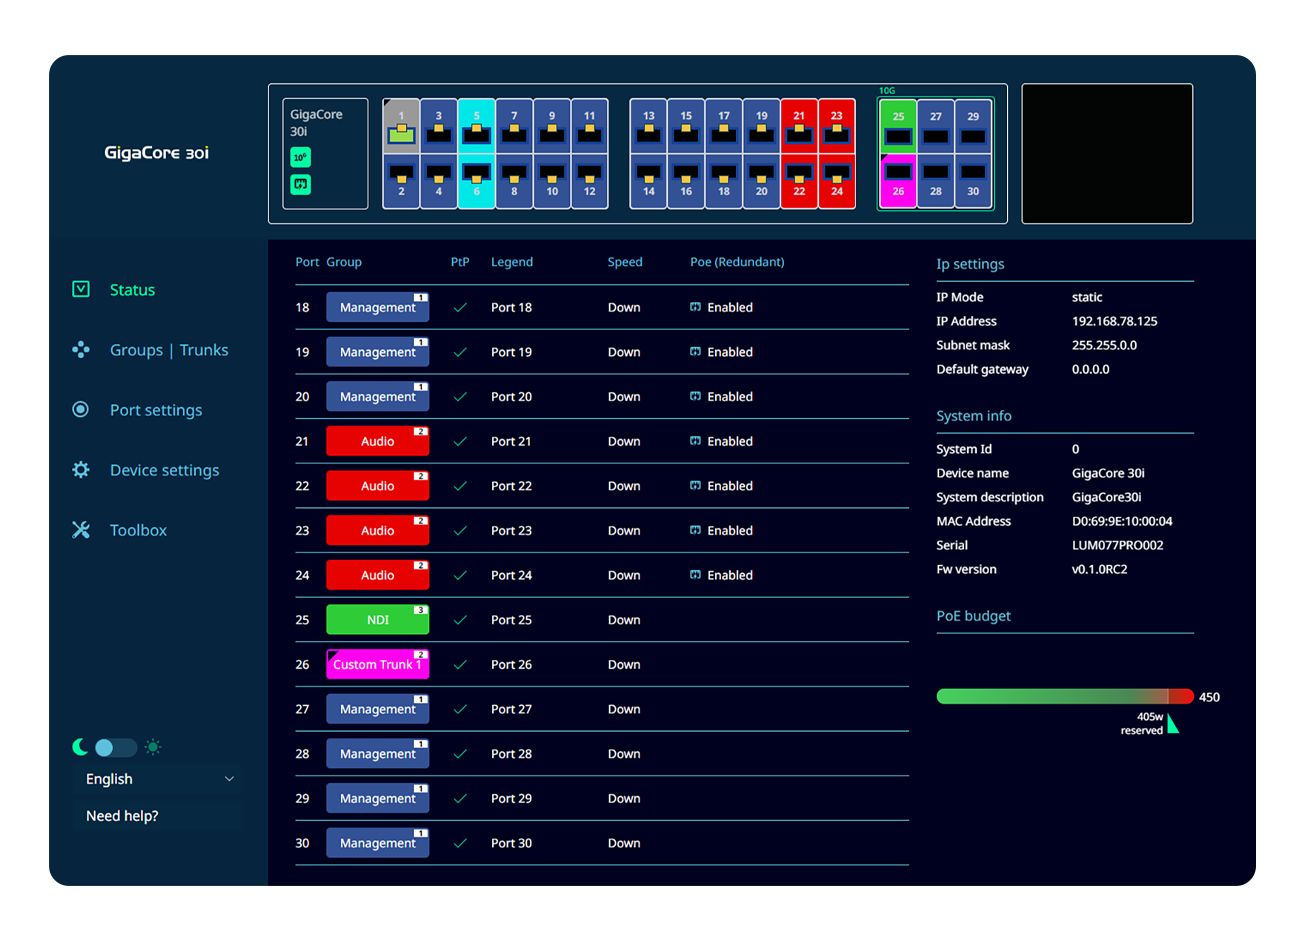Click the Legend column header
The width and height of the screenshot is (1300, 943).
tap(512, 262)
